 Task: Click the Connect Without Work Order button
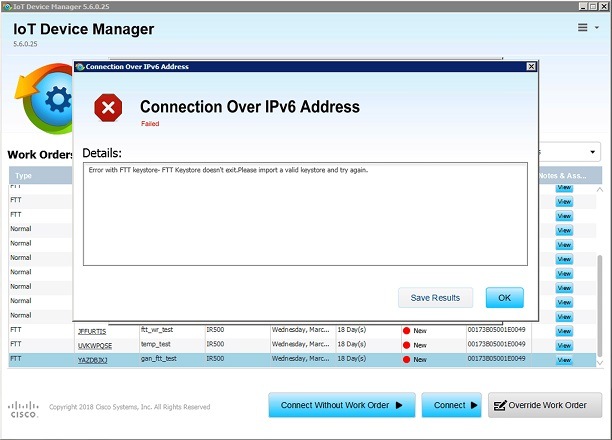[342, 405]
